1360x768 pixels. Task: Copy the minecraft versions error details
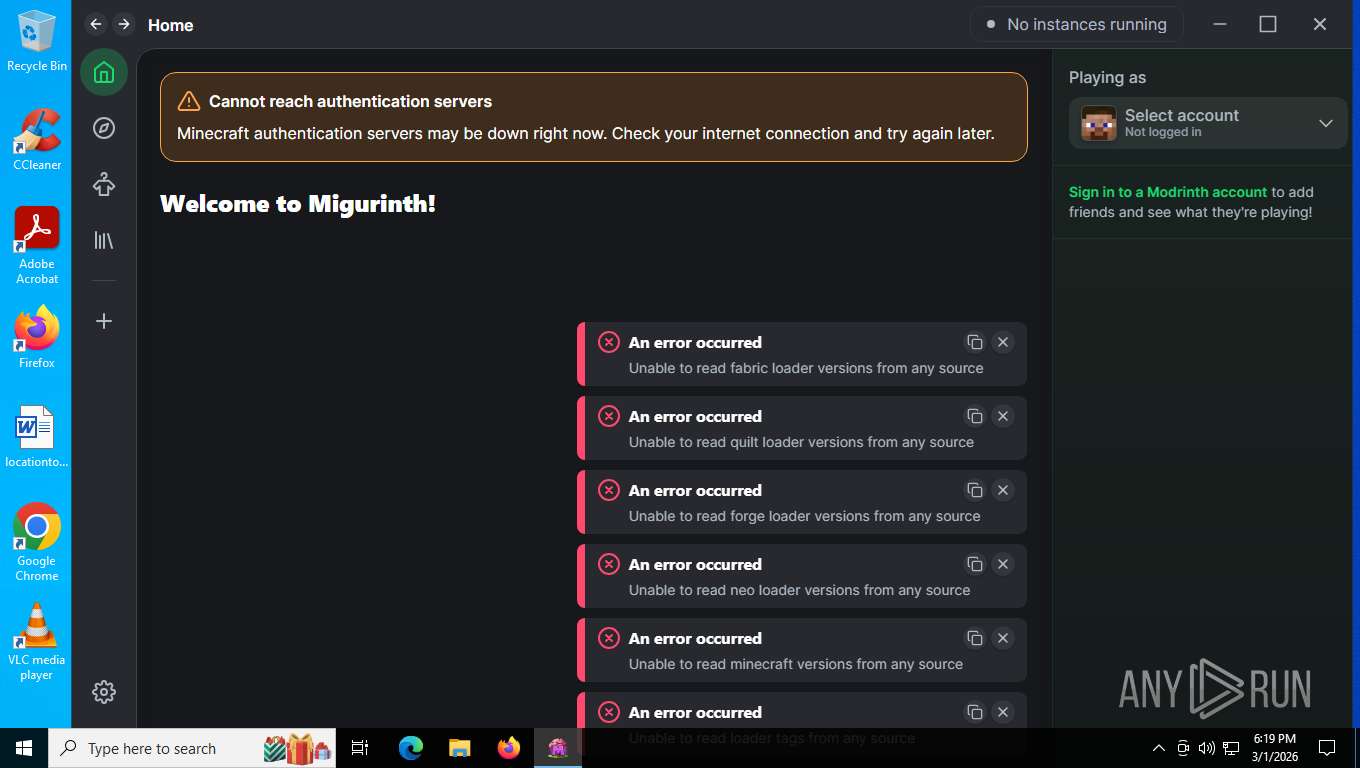point(975,638)
